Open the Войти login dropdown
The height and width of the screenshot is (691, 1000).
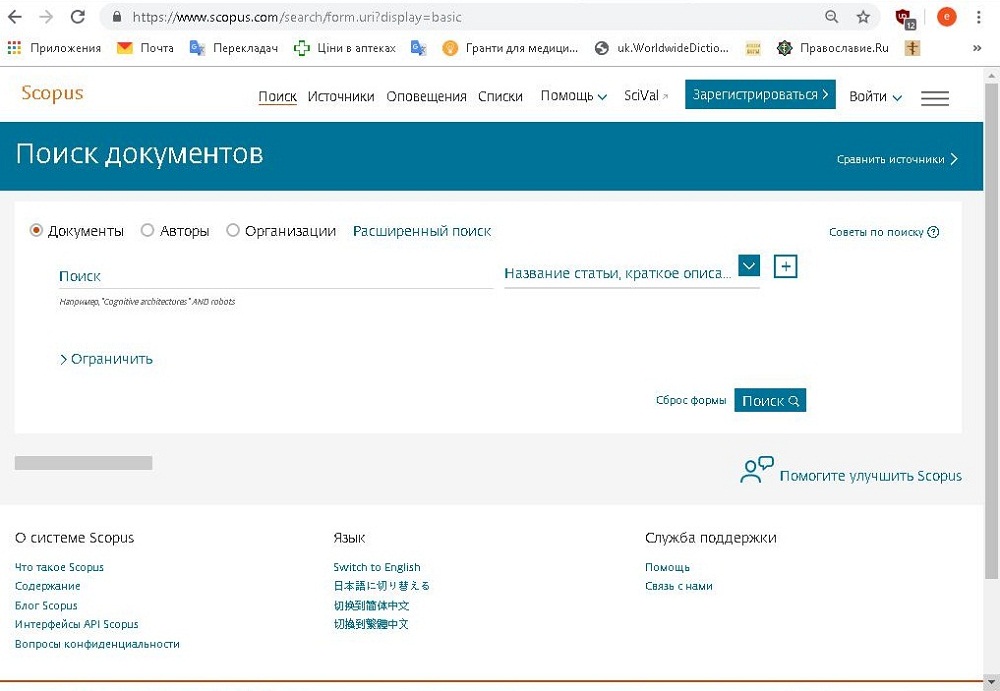click(x=875, y=97)
